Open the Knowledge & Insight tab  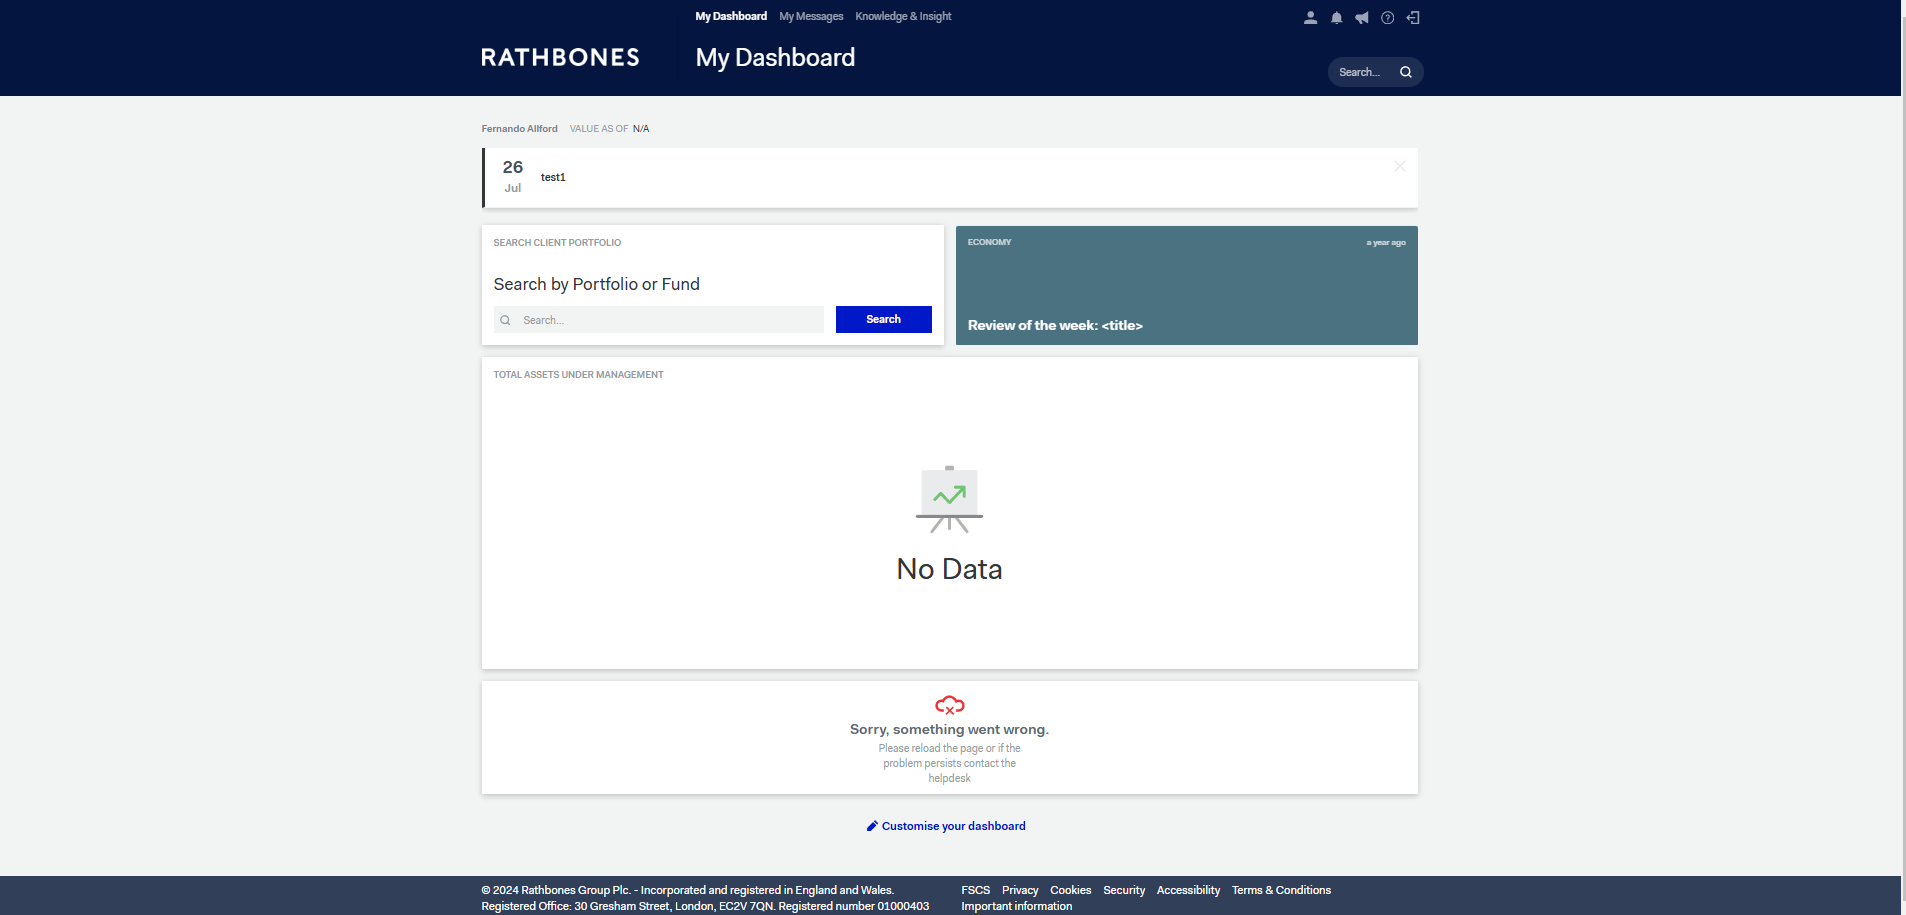pyautogui.click(x=902, y=16)
